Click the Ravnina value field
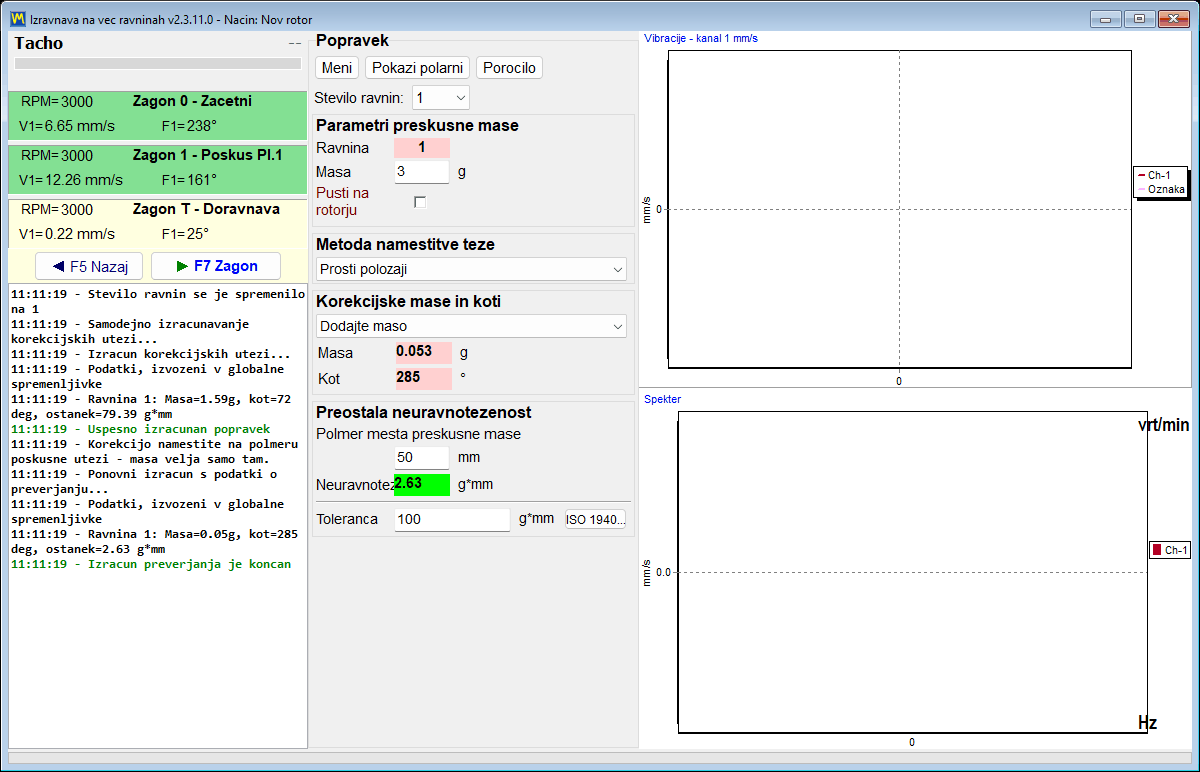The height and width of the screenshot is (772, 1200). pyautogui.click(x=422, y=148)
